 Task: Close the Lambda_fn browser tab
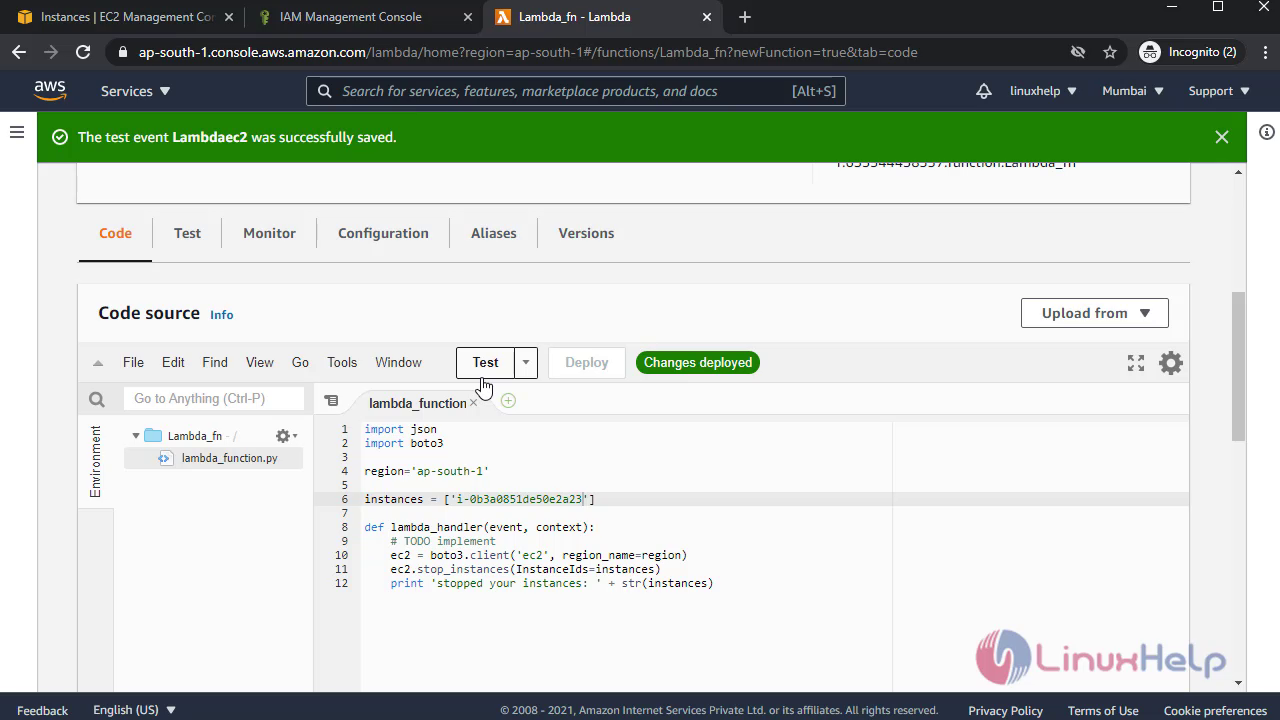(707, 17)
